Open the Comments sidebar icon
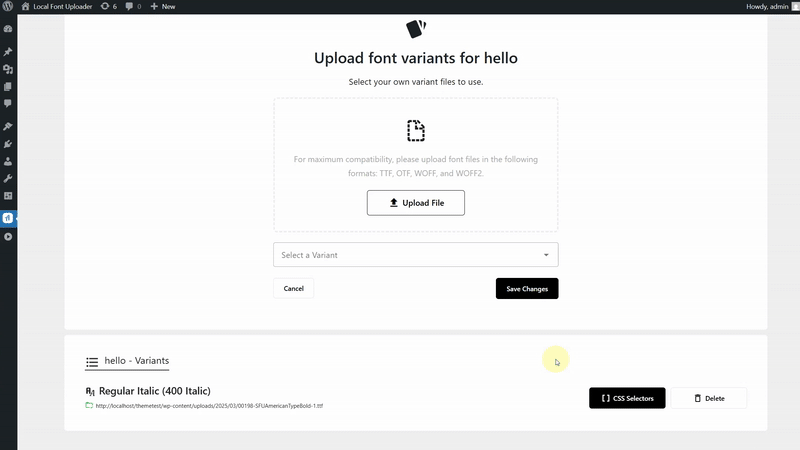 tap(8, 104)
